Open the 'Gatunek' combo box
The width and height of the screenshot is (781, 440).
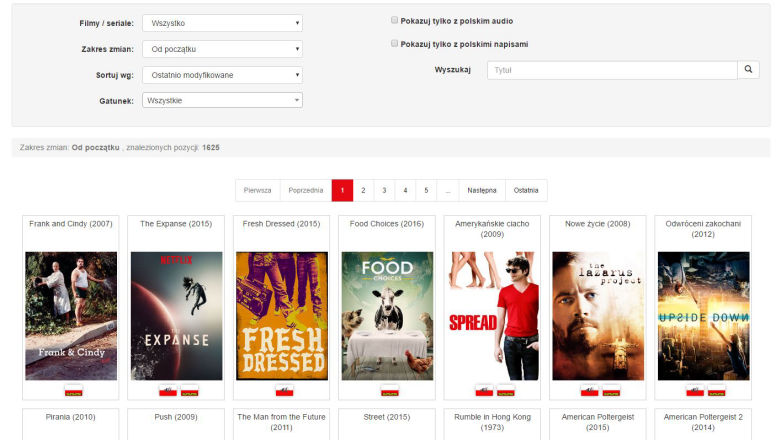[x=222, y=100]
